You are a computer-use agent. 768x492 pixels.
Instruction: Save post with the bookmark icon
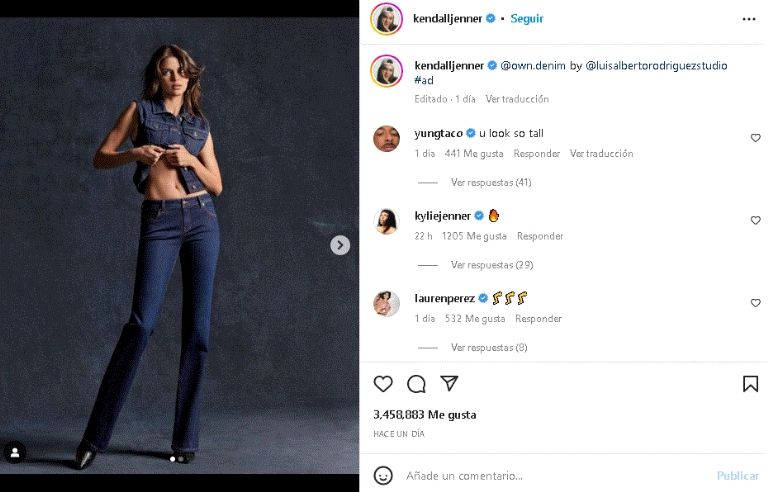pyautogui.click(x=750, y=383)
